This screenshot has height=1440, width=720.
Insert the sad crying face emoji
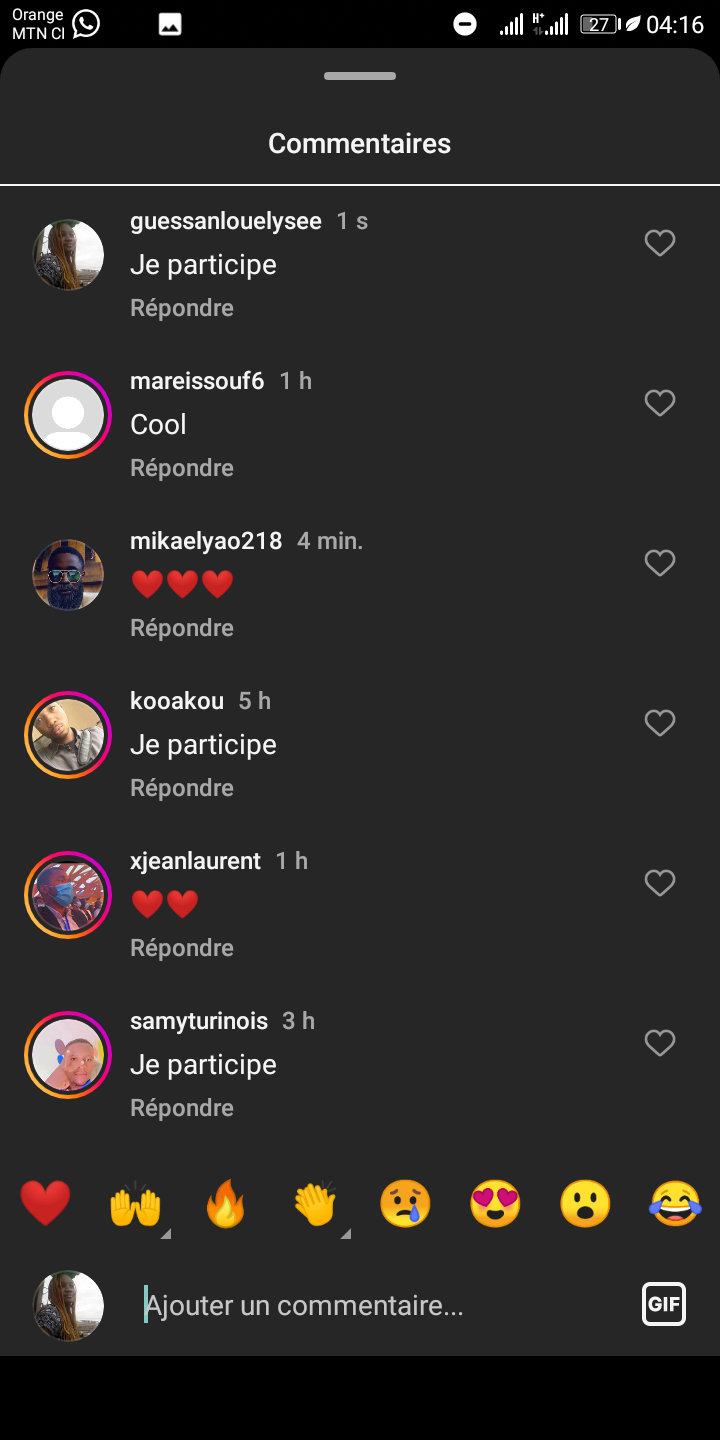(405, 1203)
